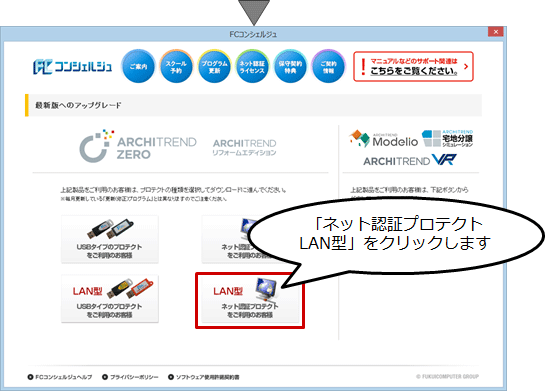Choose the LAN型 USBタイプのプロテクト button

[110, 299]
